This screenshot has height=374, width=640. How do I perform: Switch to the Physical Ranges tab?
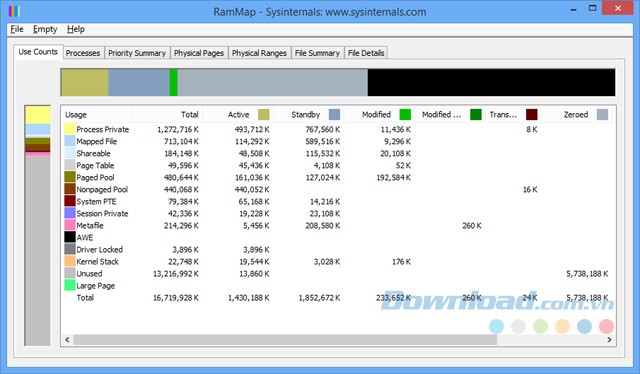coord(259,53)
